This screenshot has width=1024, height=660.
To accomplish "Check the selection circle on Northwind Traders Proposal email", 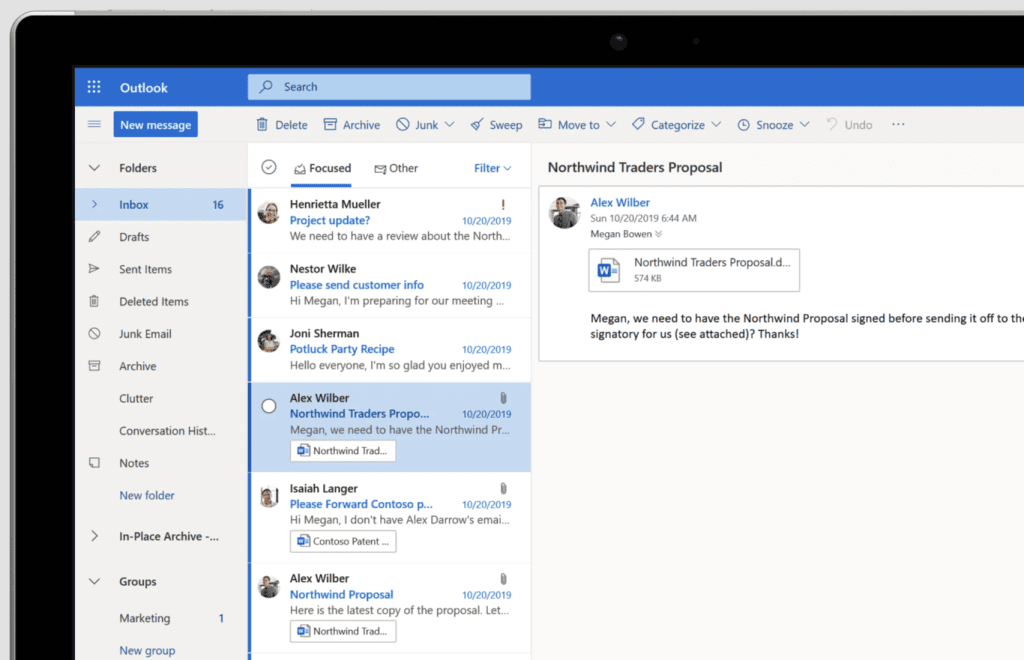I will (268, 406).
